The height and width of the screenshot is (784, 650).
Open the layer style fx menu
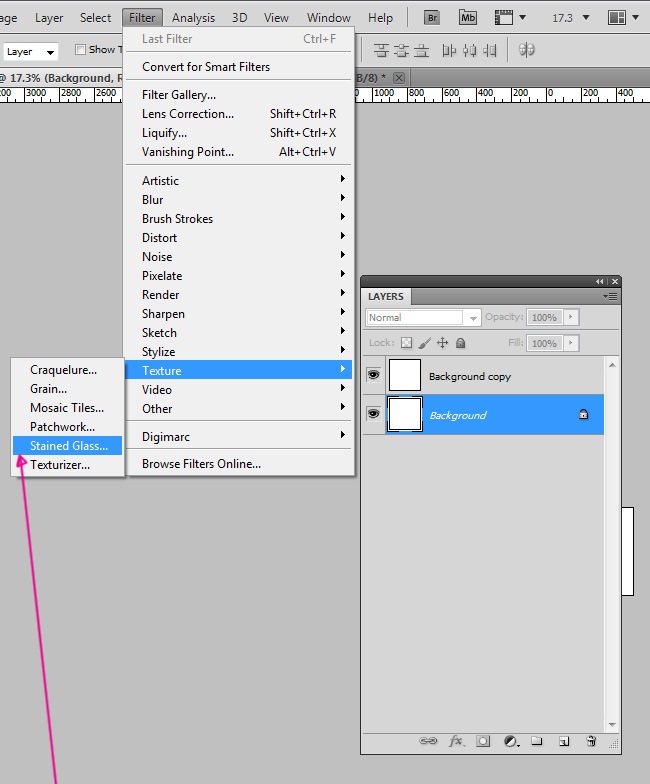pos(456,741)
